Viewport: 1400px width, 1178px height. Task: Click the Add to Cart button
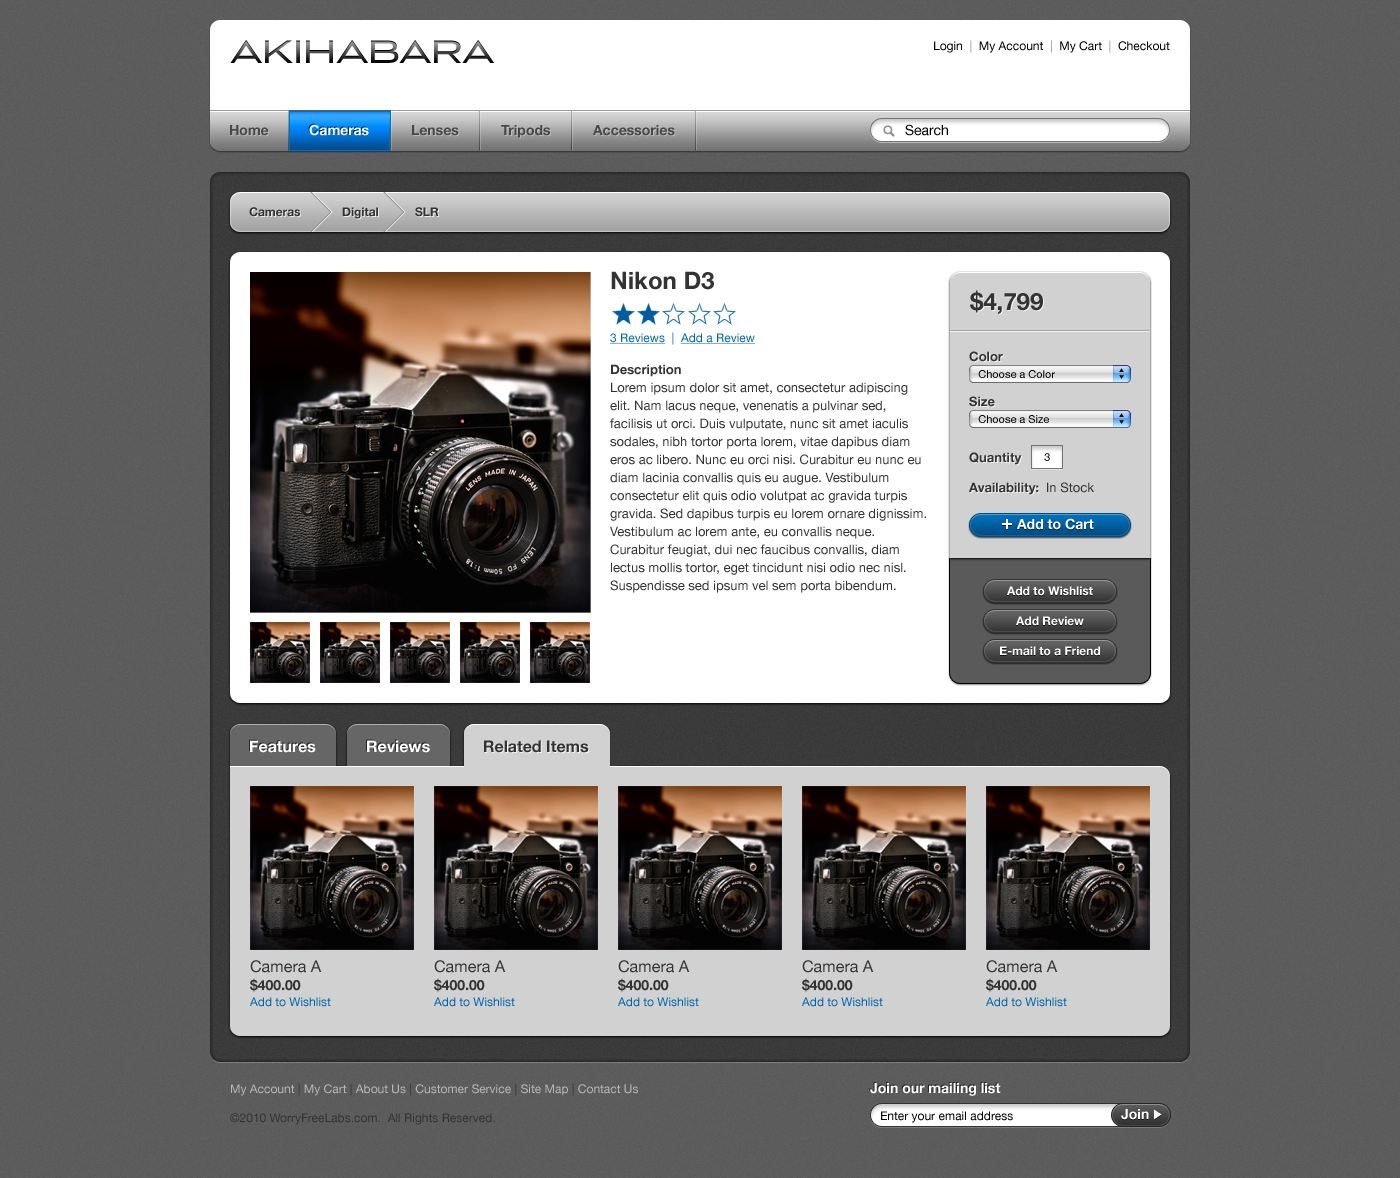coord(1050,525)
